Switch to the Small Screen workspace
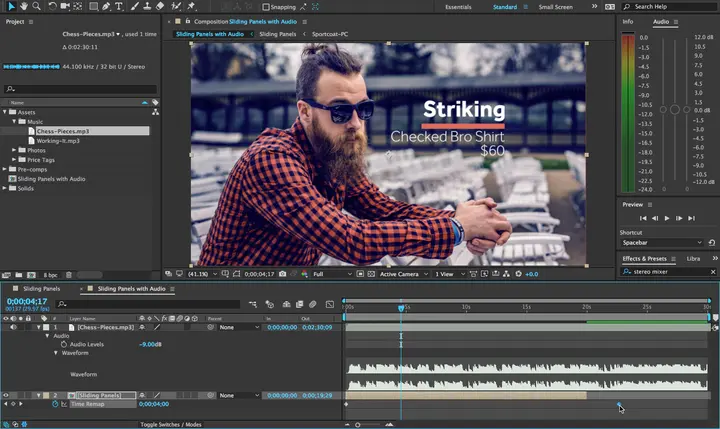The height and width of the screenshot is (429, 720). coord(555,7)
